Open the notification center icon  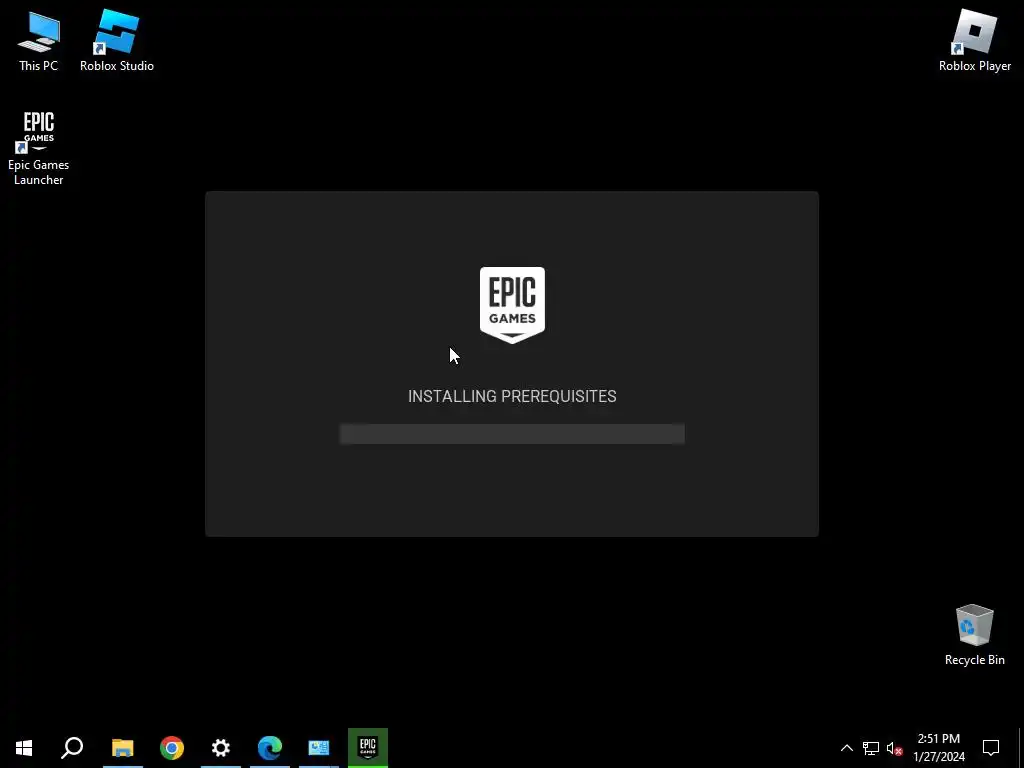click(x=991, y=748)
